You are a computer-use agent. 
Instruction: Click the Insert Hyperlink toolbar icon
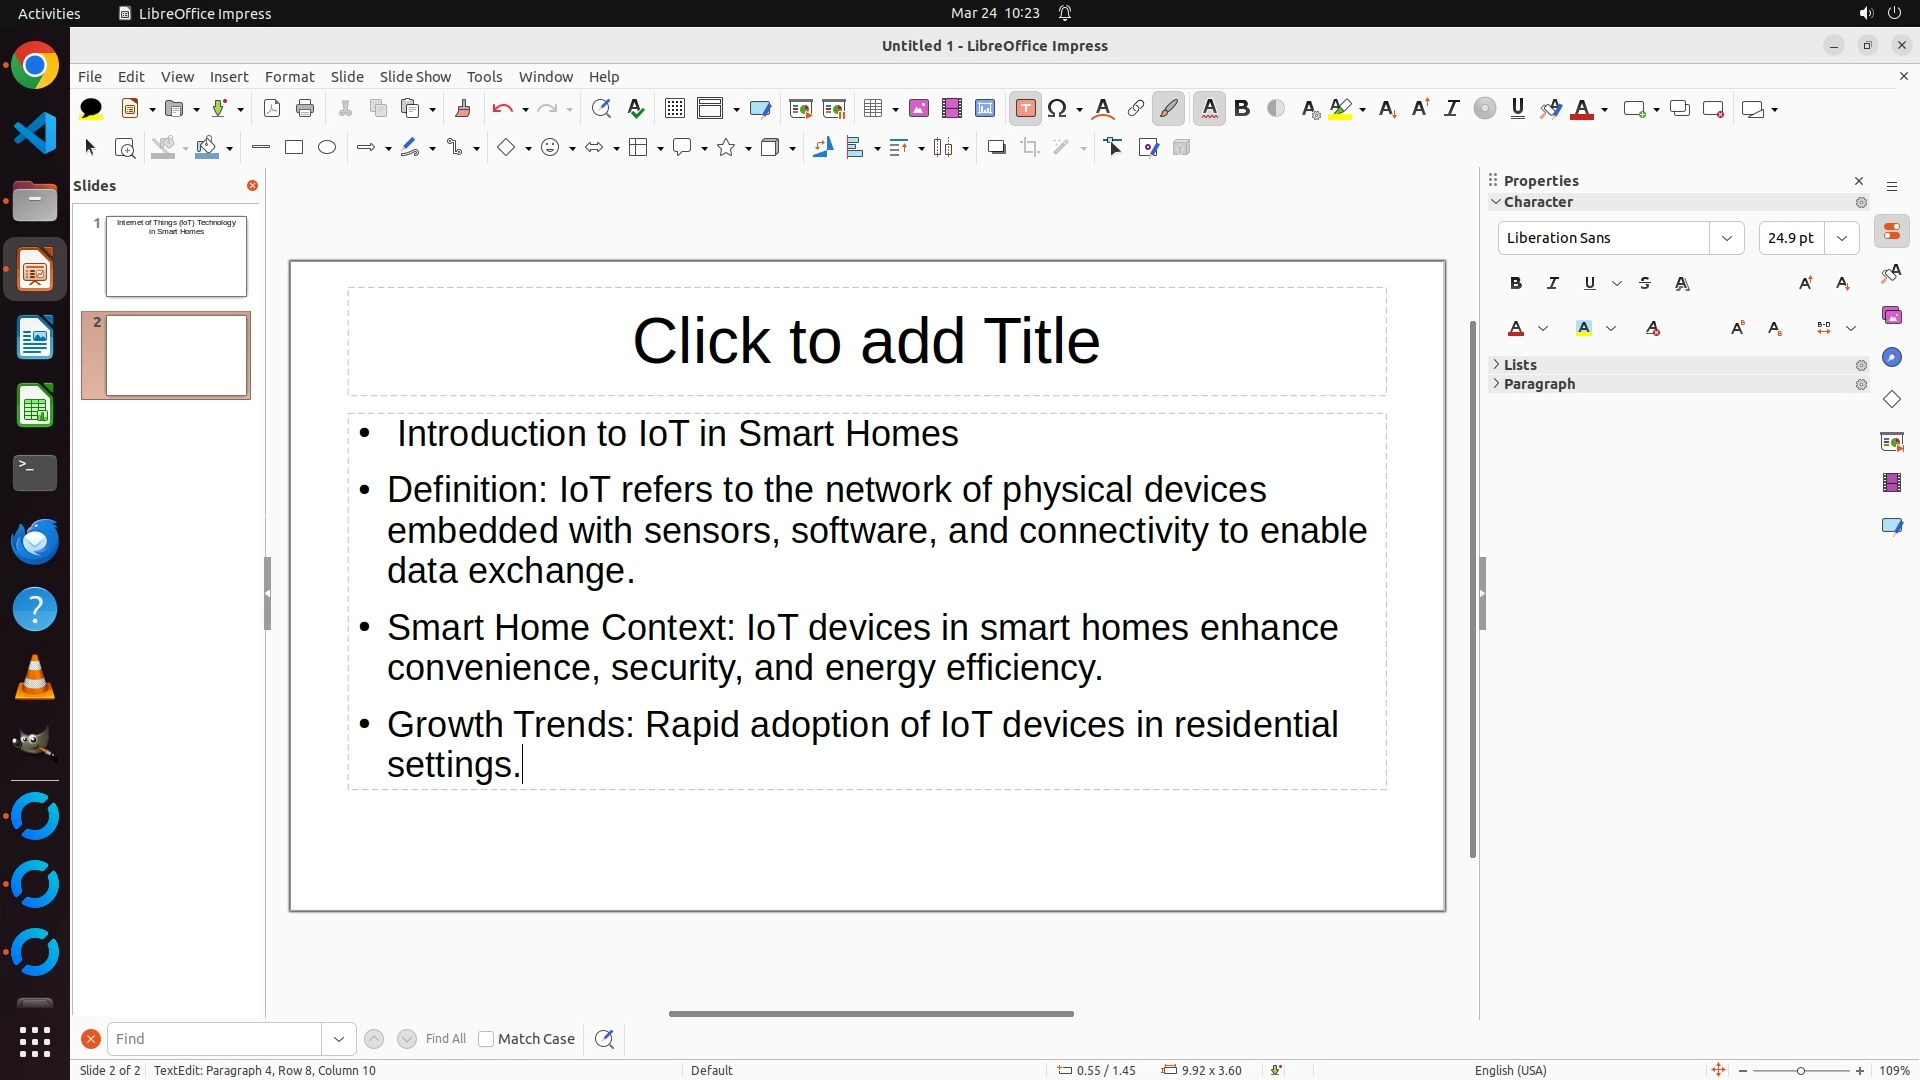click(1136, 109)
